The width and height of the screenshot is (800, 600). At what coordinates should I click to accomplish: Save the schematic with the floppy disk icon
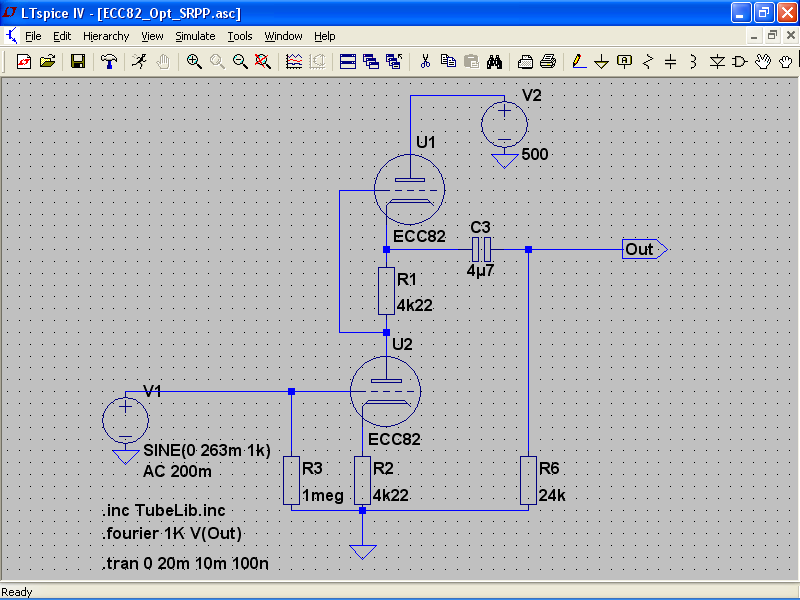(x=78, y=62)
